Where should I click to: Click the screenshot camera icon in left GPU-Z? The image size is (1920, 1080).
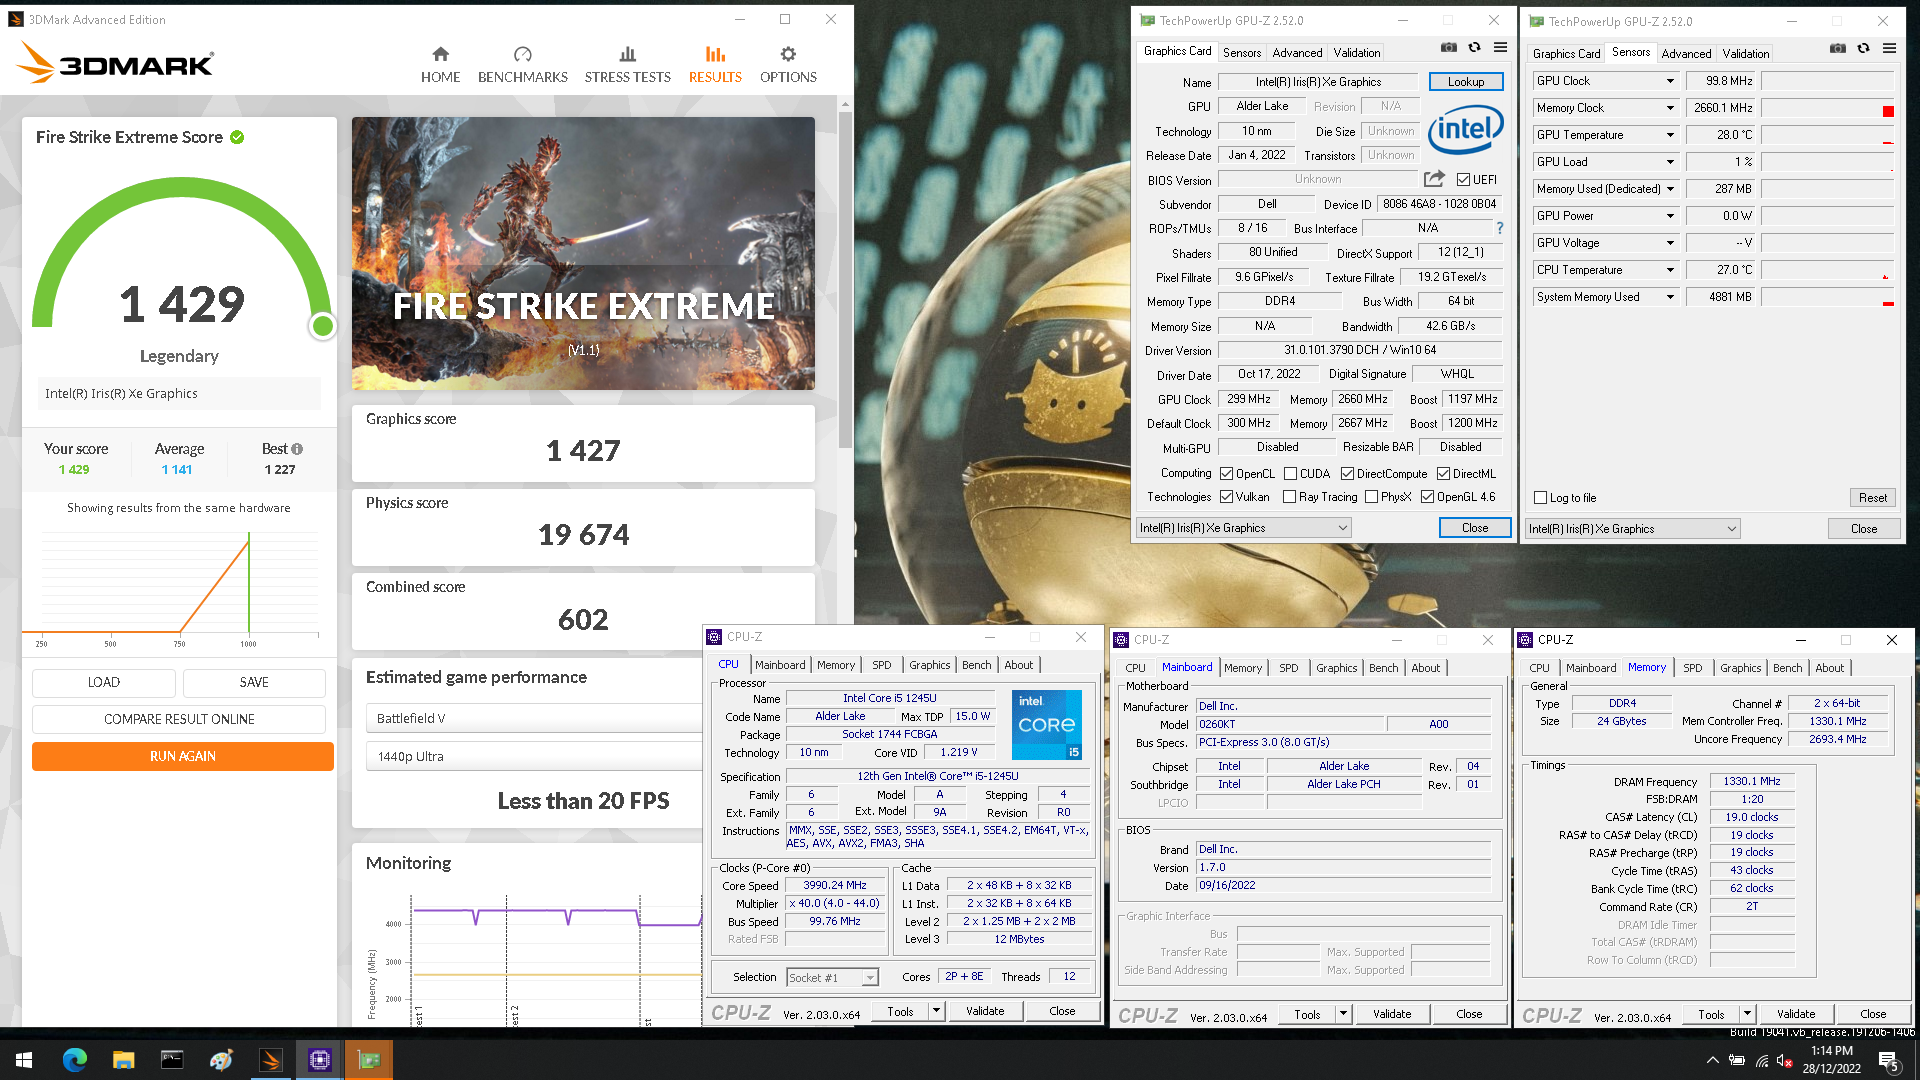(1448, 47)
